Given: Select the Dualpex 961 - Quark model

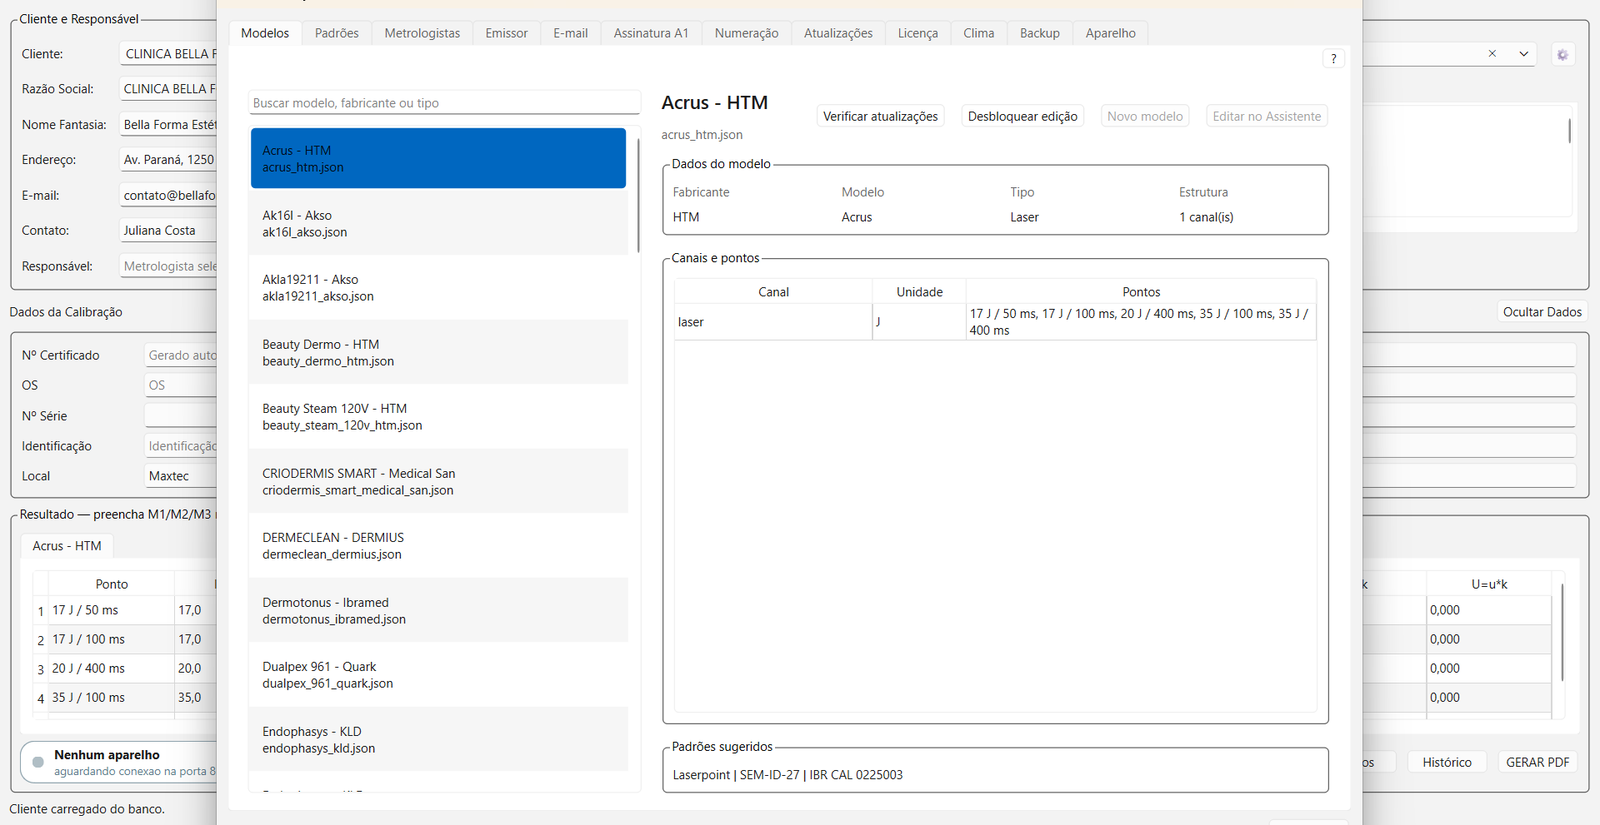Looking at the screenshot, I should click(x=438, y=675).
